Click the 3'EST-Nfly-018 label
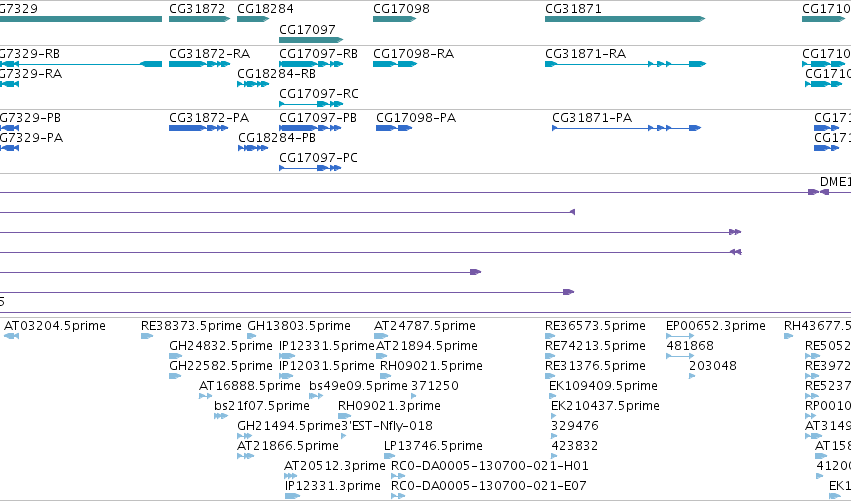The width and height of the screenshot is (851, 501). (x=387, y=426)
